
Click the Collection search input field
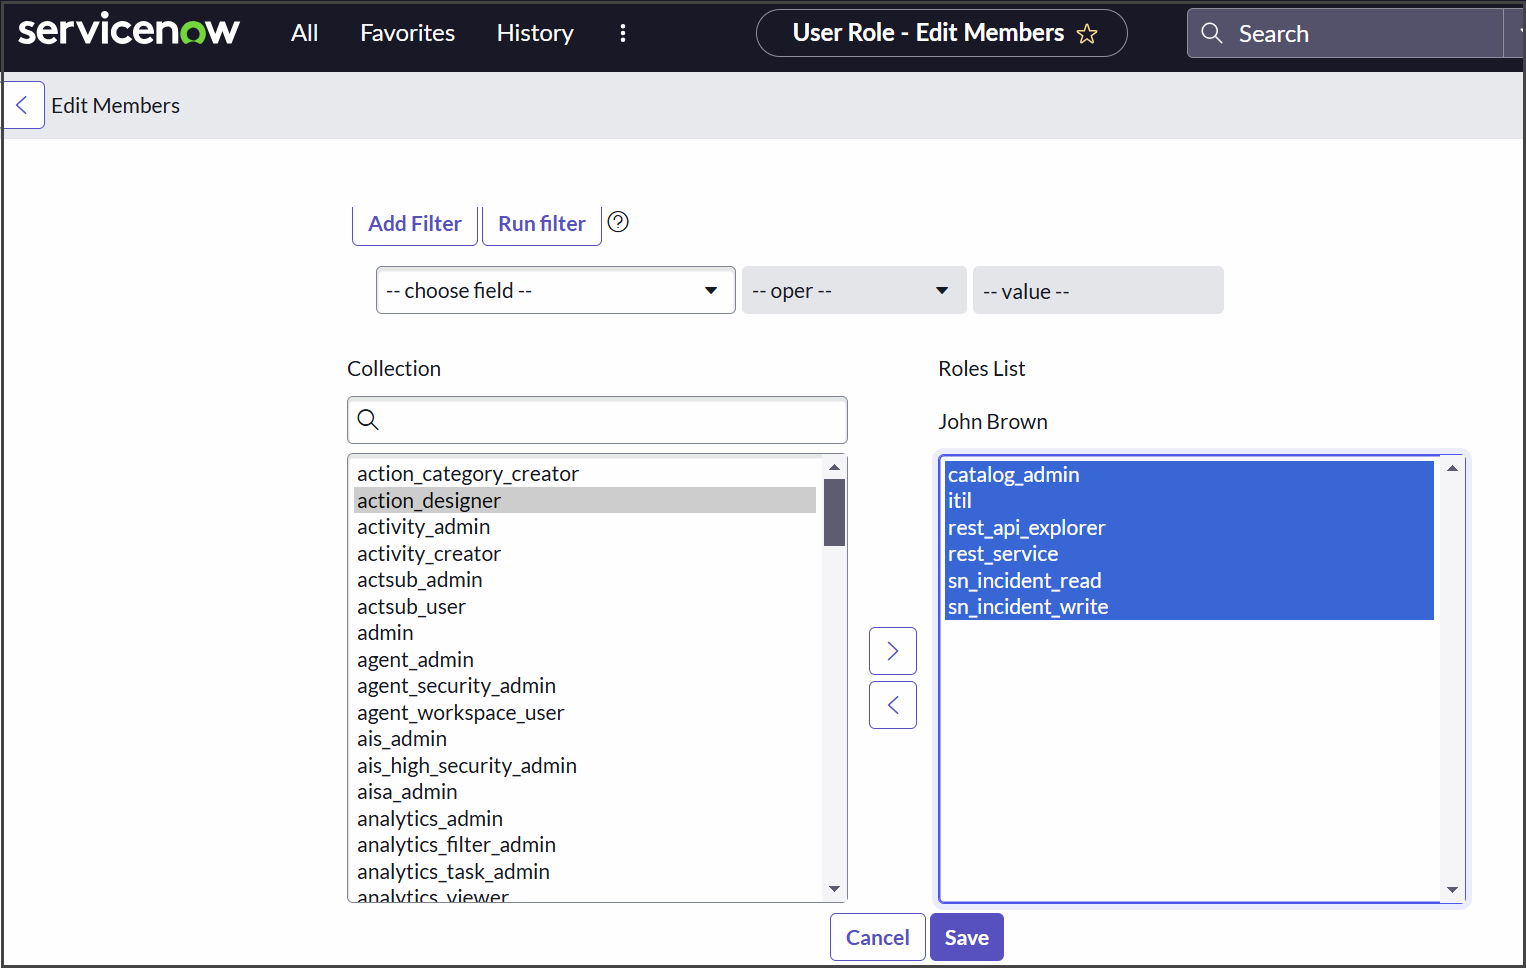pyautogui.click(x=610, y=420)
